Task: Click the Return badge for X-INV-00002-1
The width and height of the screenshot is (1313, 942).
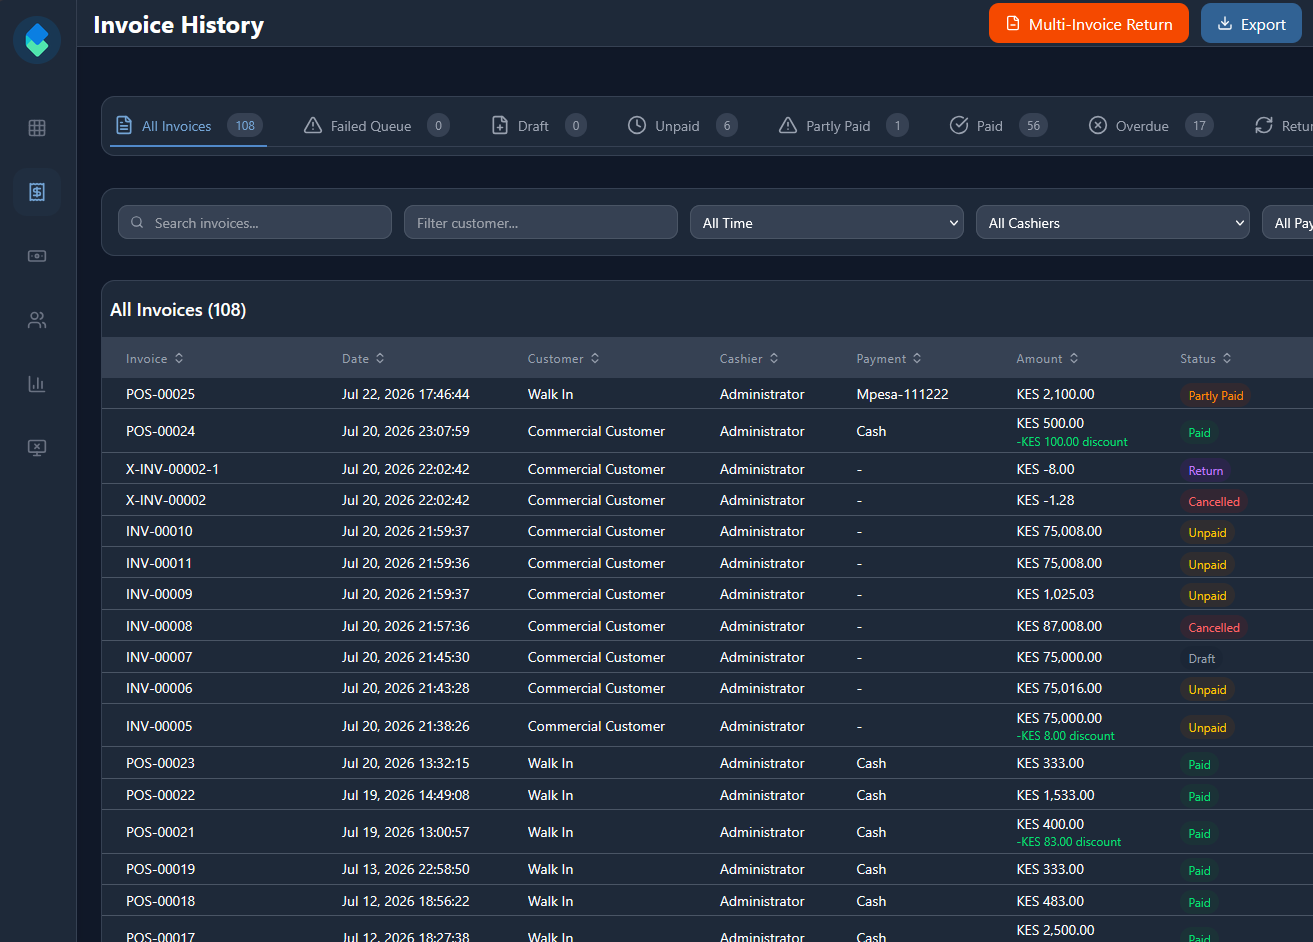Action: pyautogui.click(x=1206, y=470)
